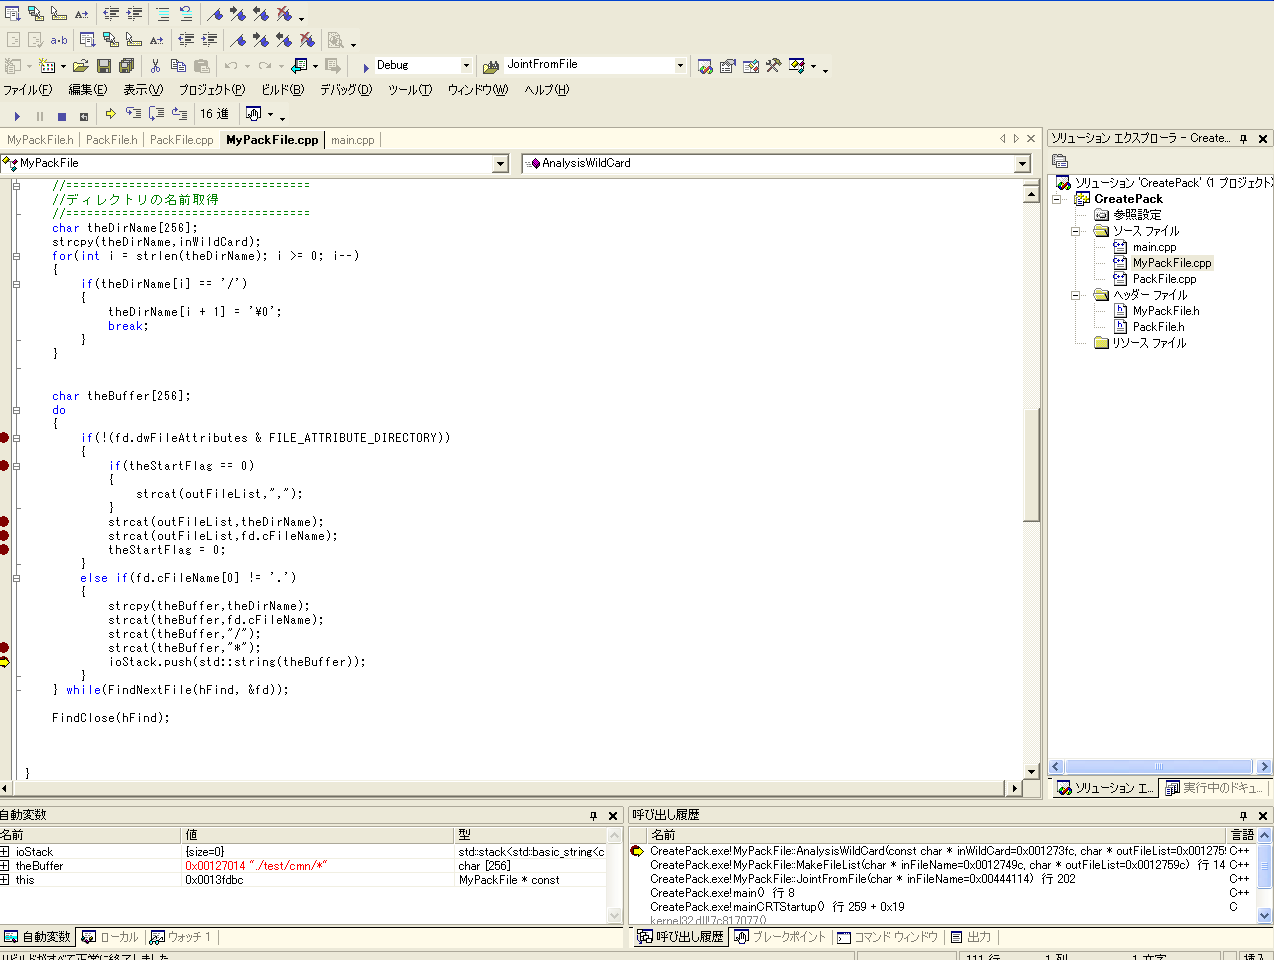The image size is (1280, 960).
Task: Click the a·b replace icon
Action: [59, 40]
